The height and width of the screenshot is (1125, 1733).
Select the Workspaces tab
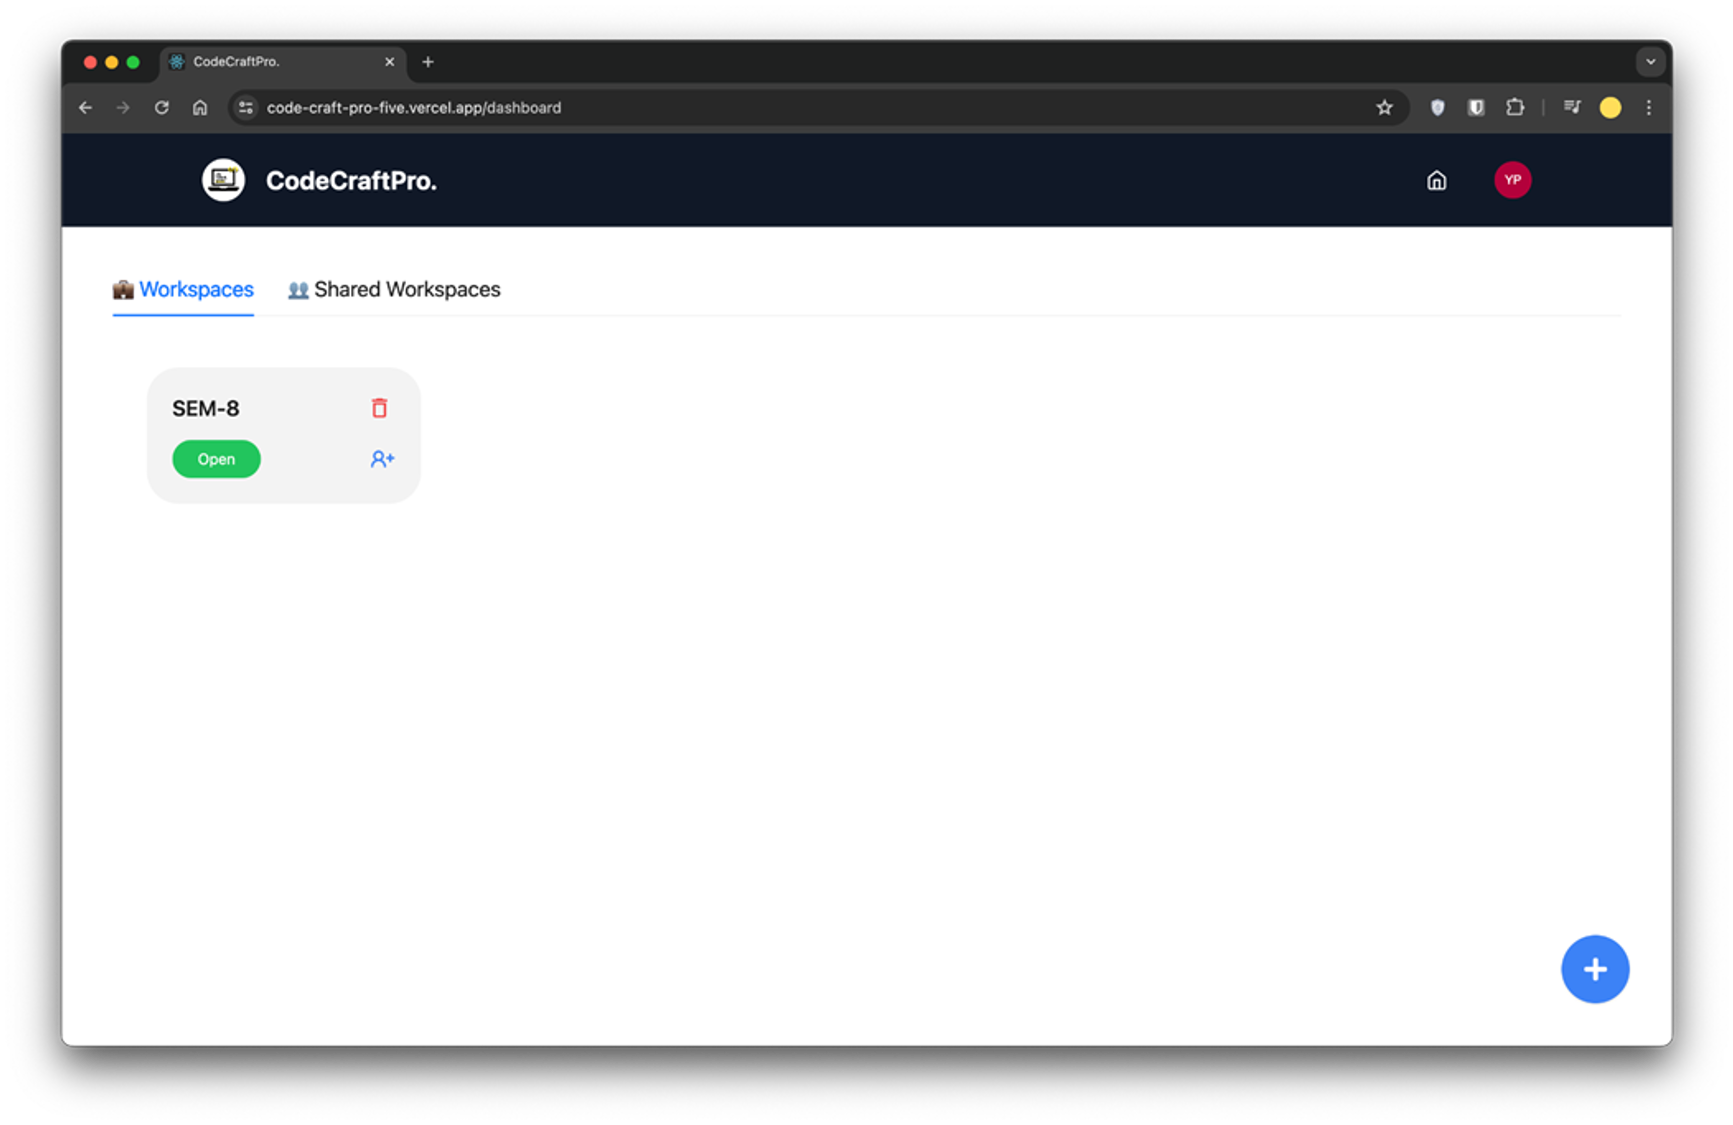[x=183, y=289]
